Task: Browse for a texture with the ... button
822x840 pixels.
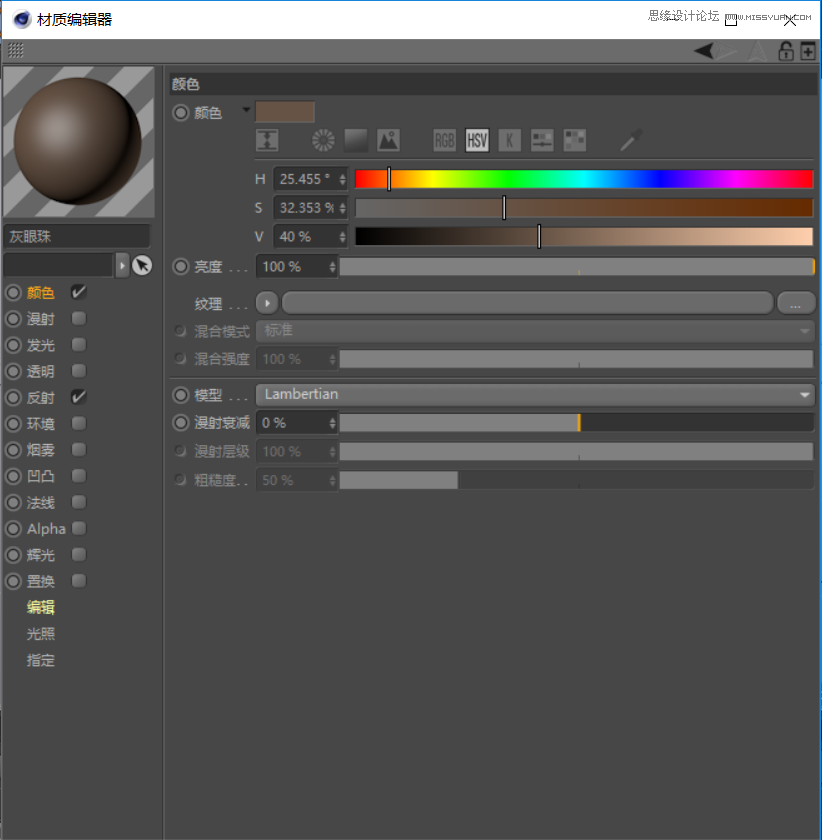Action: (x=796, y=302)
